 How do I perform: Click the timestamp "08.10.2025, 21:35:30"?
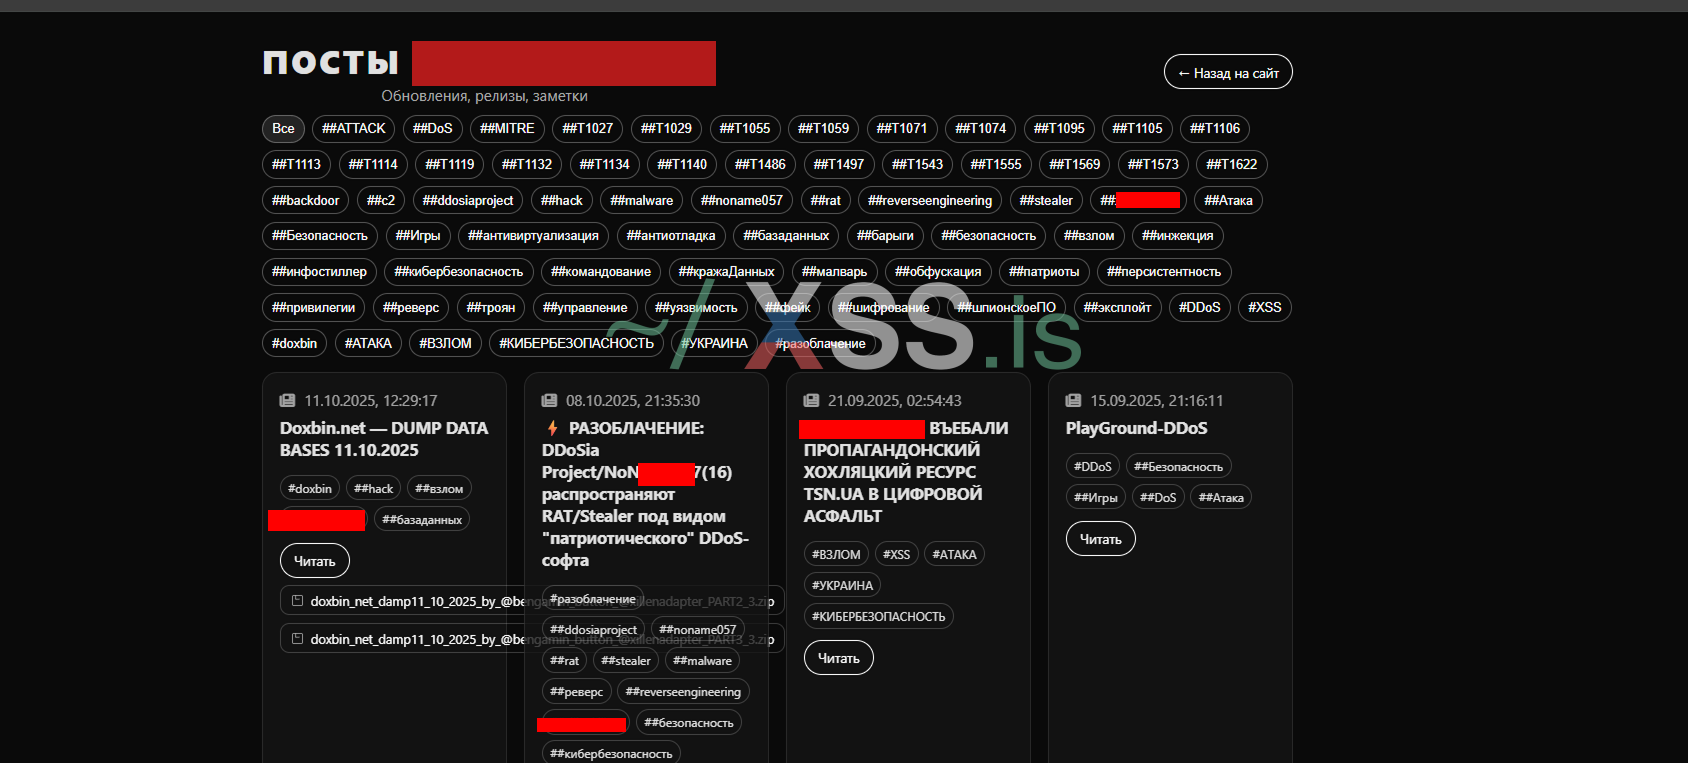(x=633, y=401)
